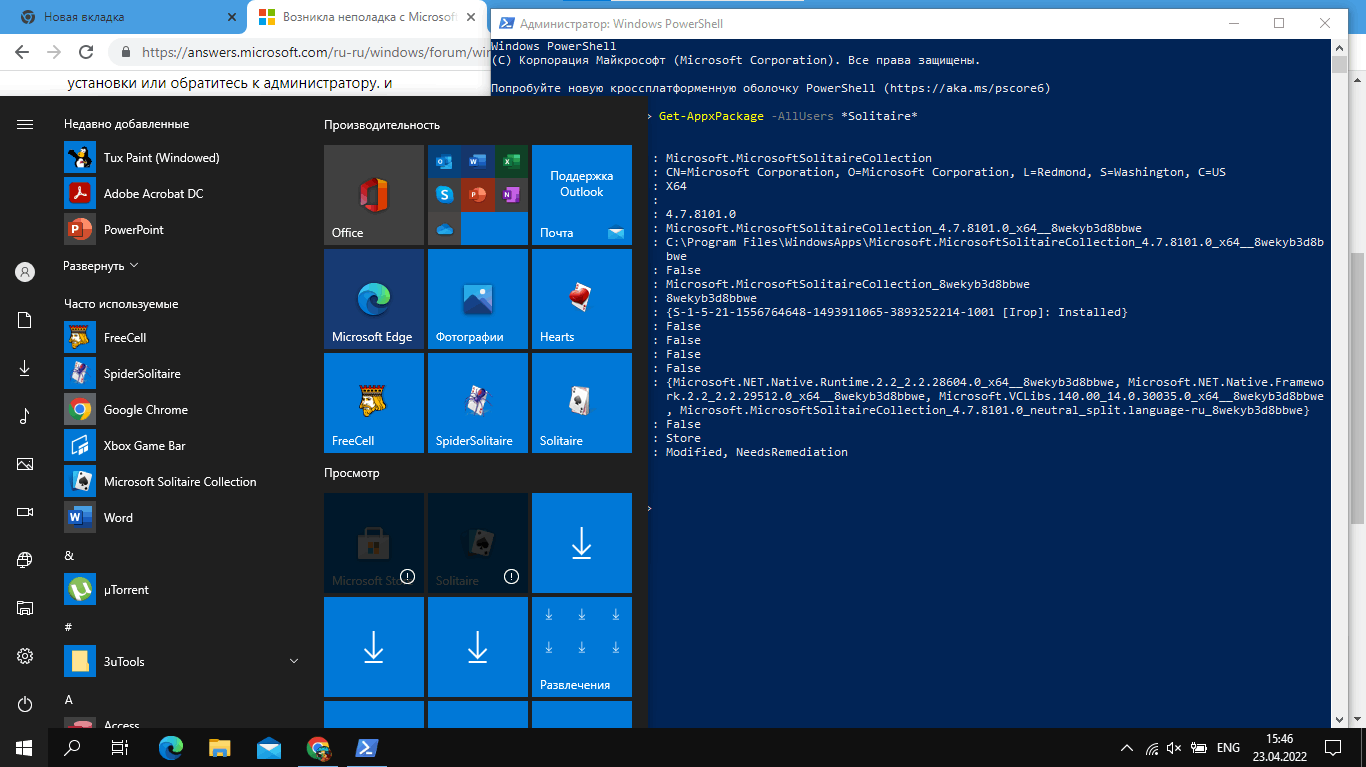Change input language via ENG indicator

(x=1228, y=748)
